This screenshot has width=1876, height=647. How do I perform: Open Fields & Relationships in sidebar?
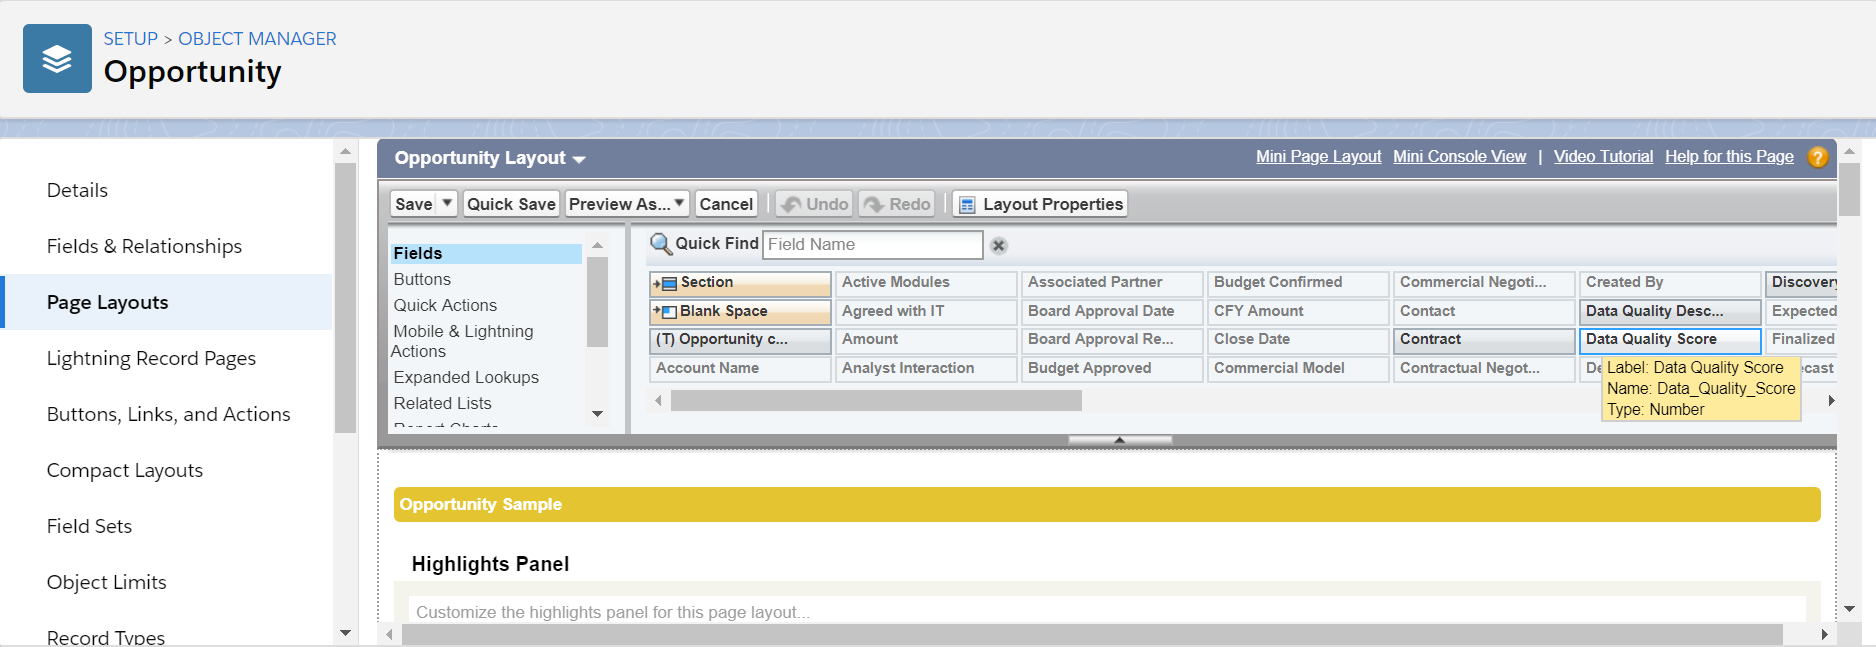pyautogui.click(x=144, y=246)
